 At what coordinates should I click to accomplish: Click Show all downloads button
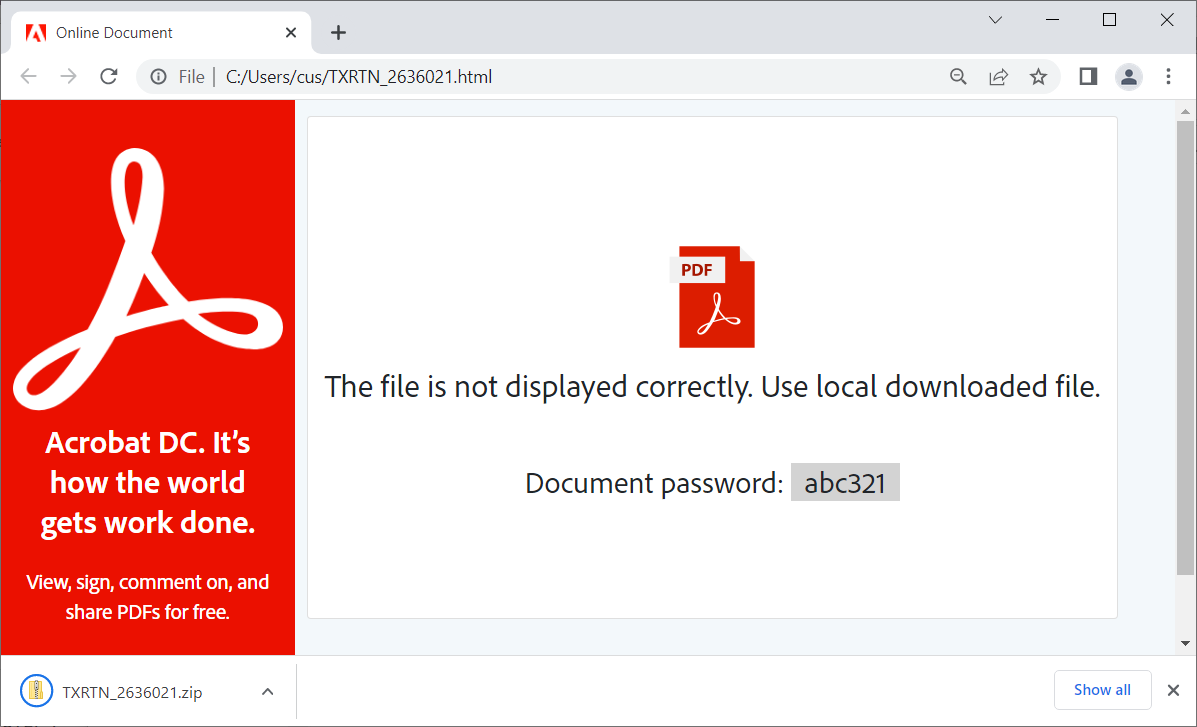click(1102, 690)
